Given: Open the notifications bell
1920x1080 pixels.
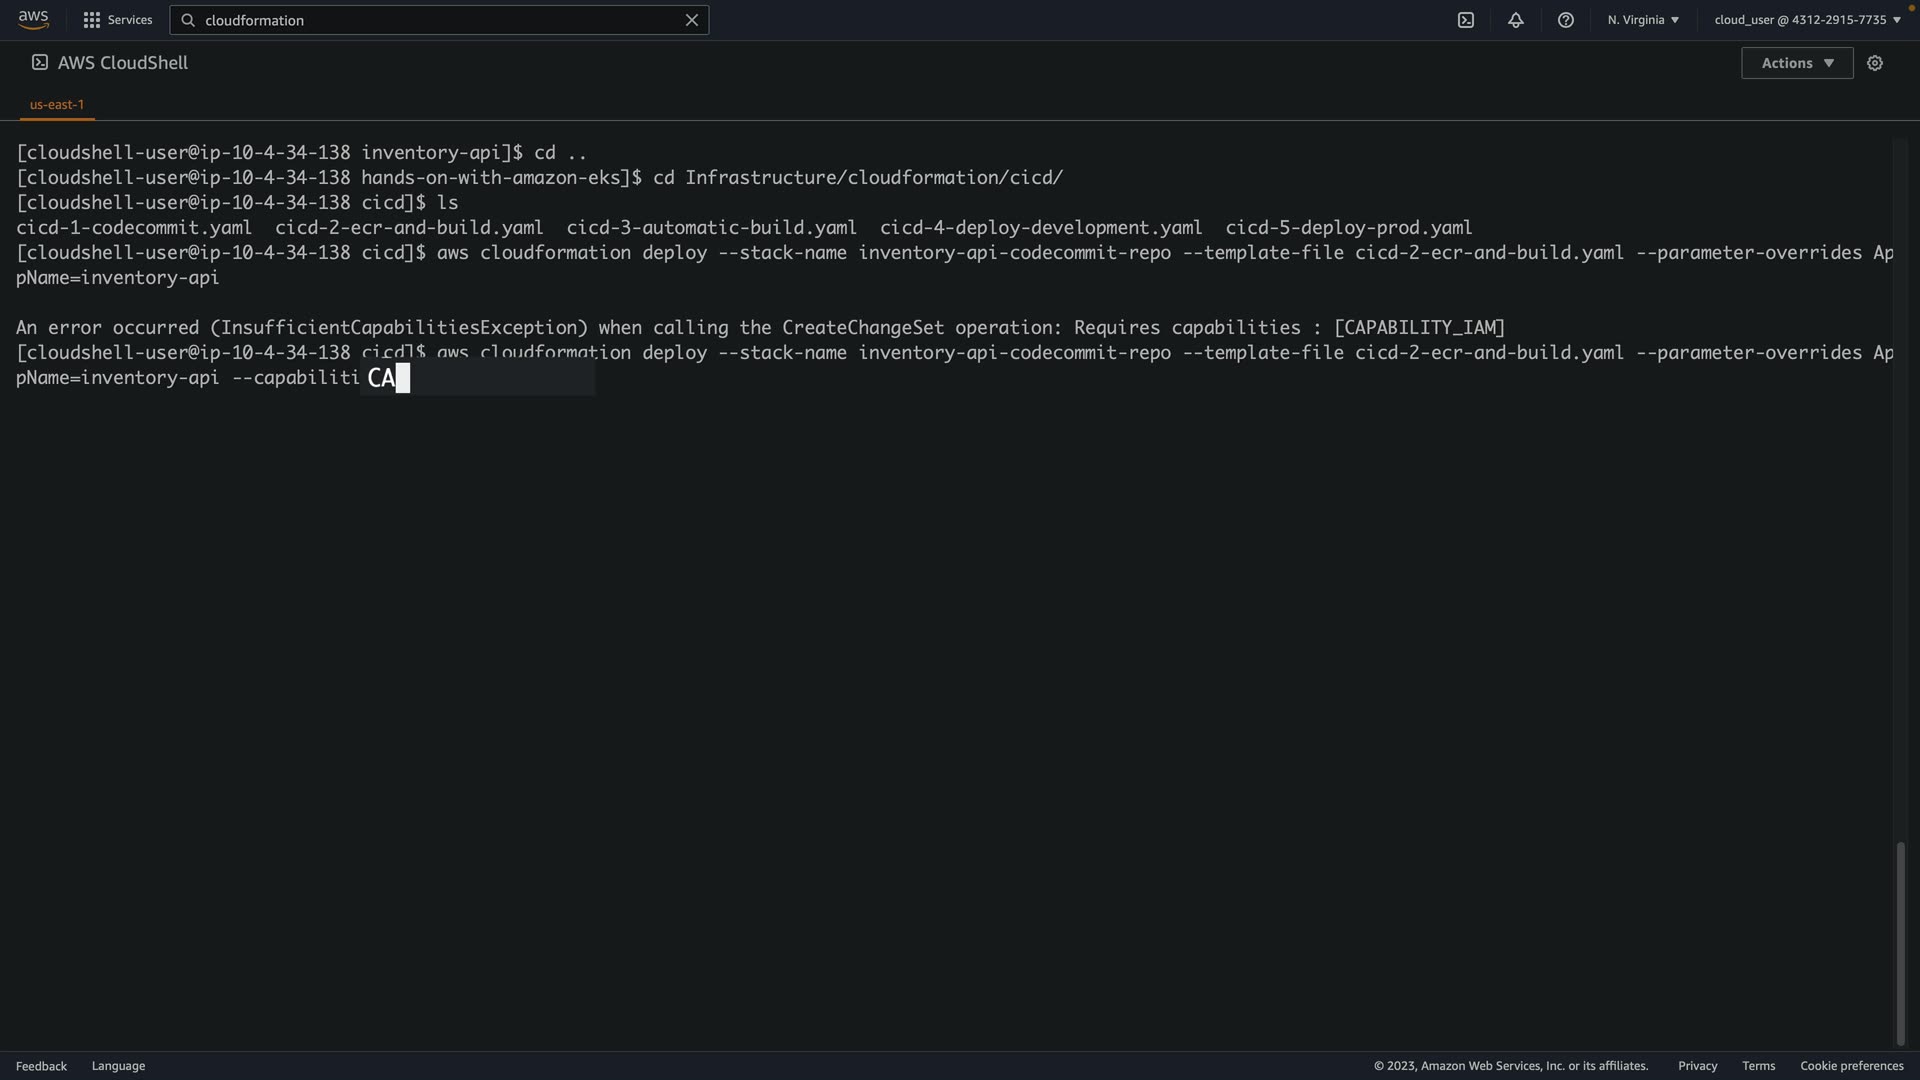Looking at the screenshot, I should pyautogui.click(x=1516, y=20).
